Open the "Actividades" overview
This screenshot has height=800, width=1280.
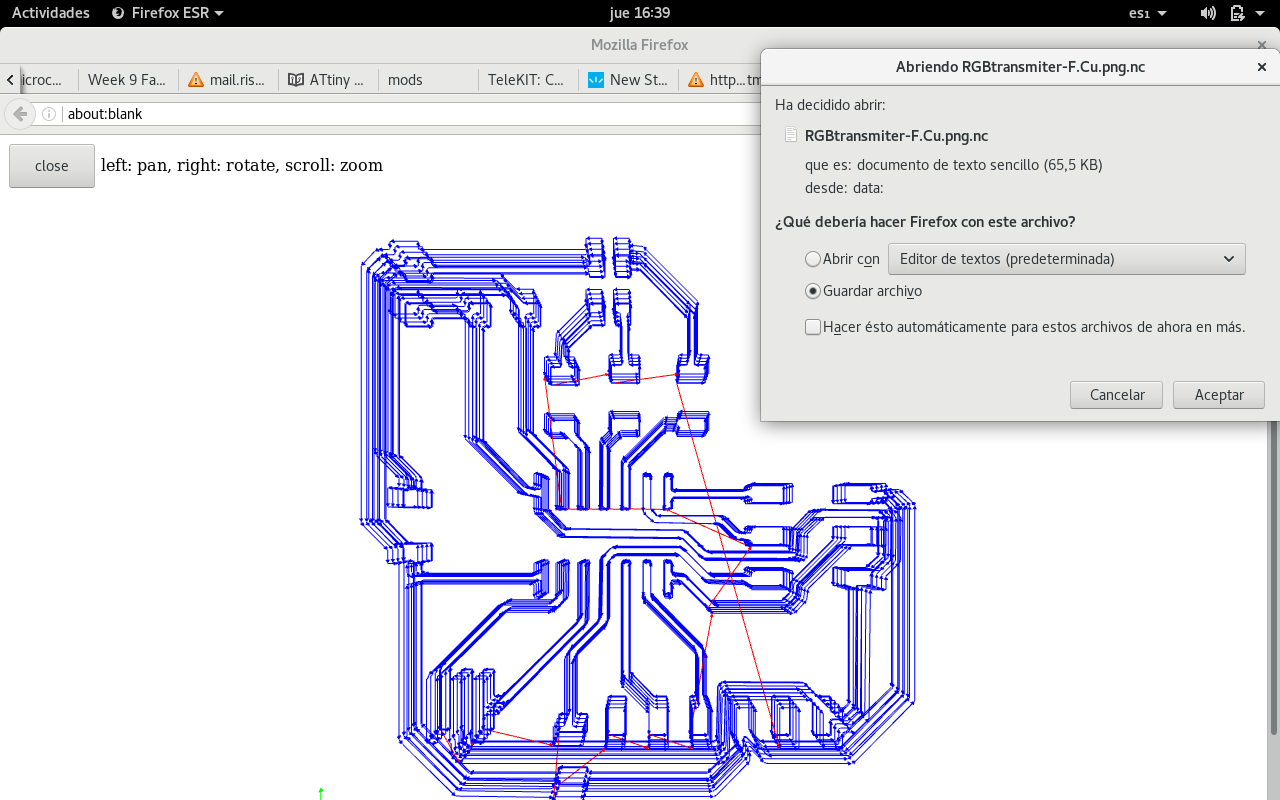click(51, 13)
